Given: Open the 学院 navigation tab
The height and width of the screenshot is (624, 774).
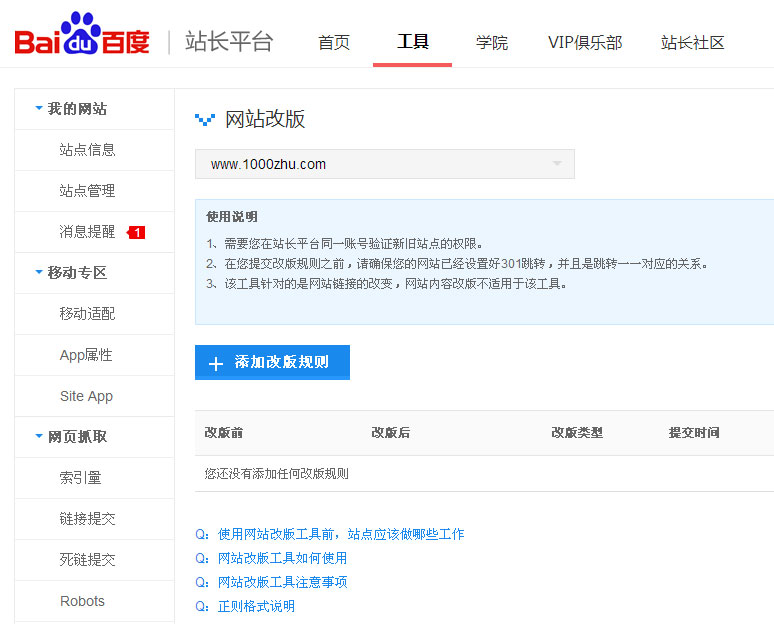Looking at the screenshot, I should pos(492,43).
